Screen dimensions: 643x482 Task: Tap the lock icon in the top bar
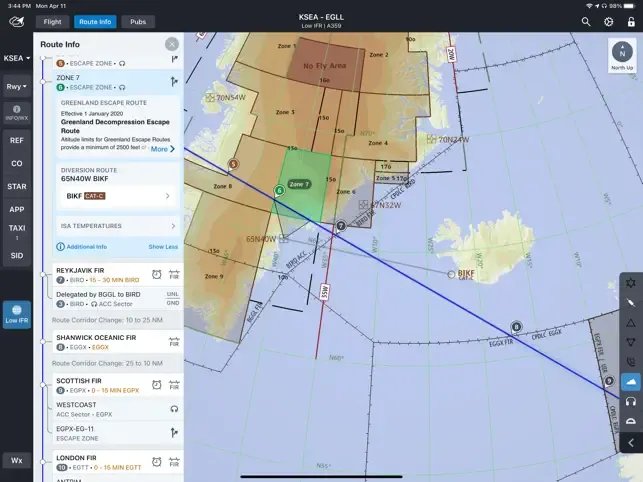tap(631, 22)
